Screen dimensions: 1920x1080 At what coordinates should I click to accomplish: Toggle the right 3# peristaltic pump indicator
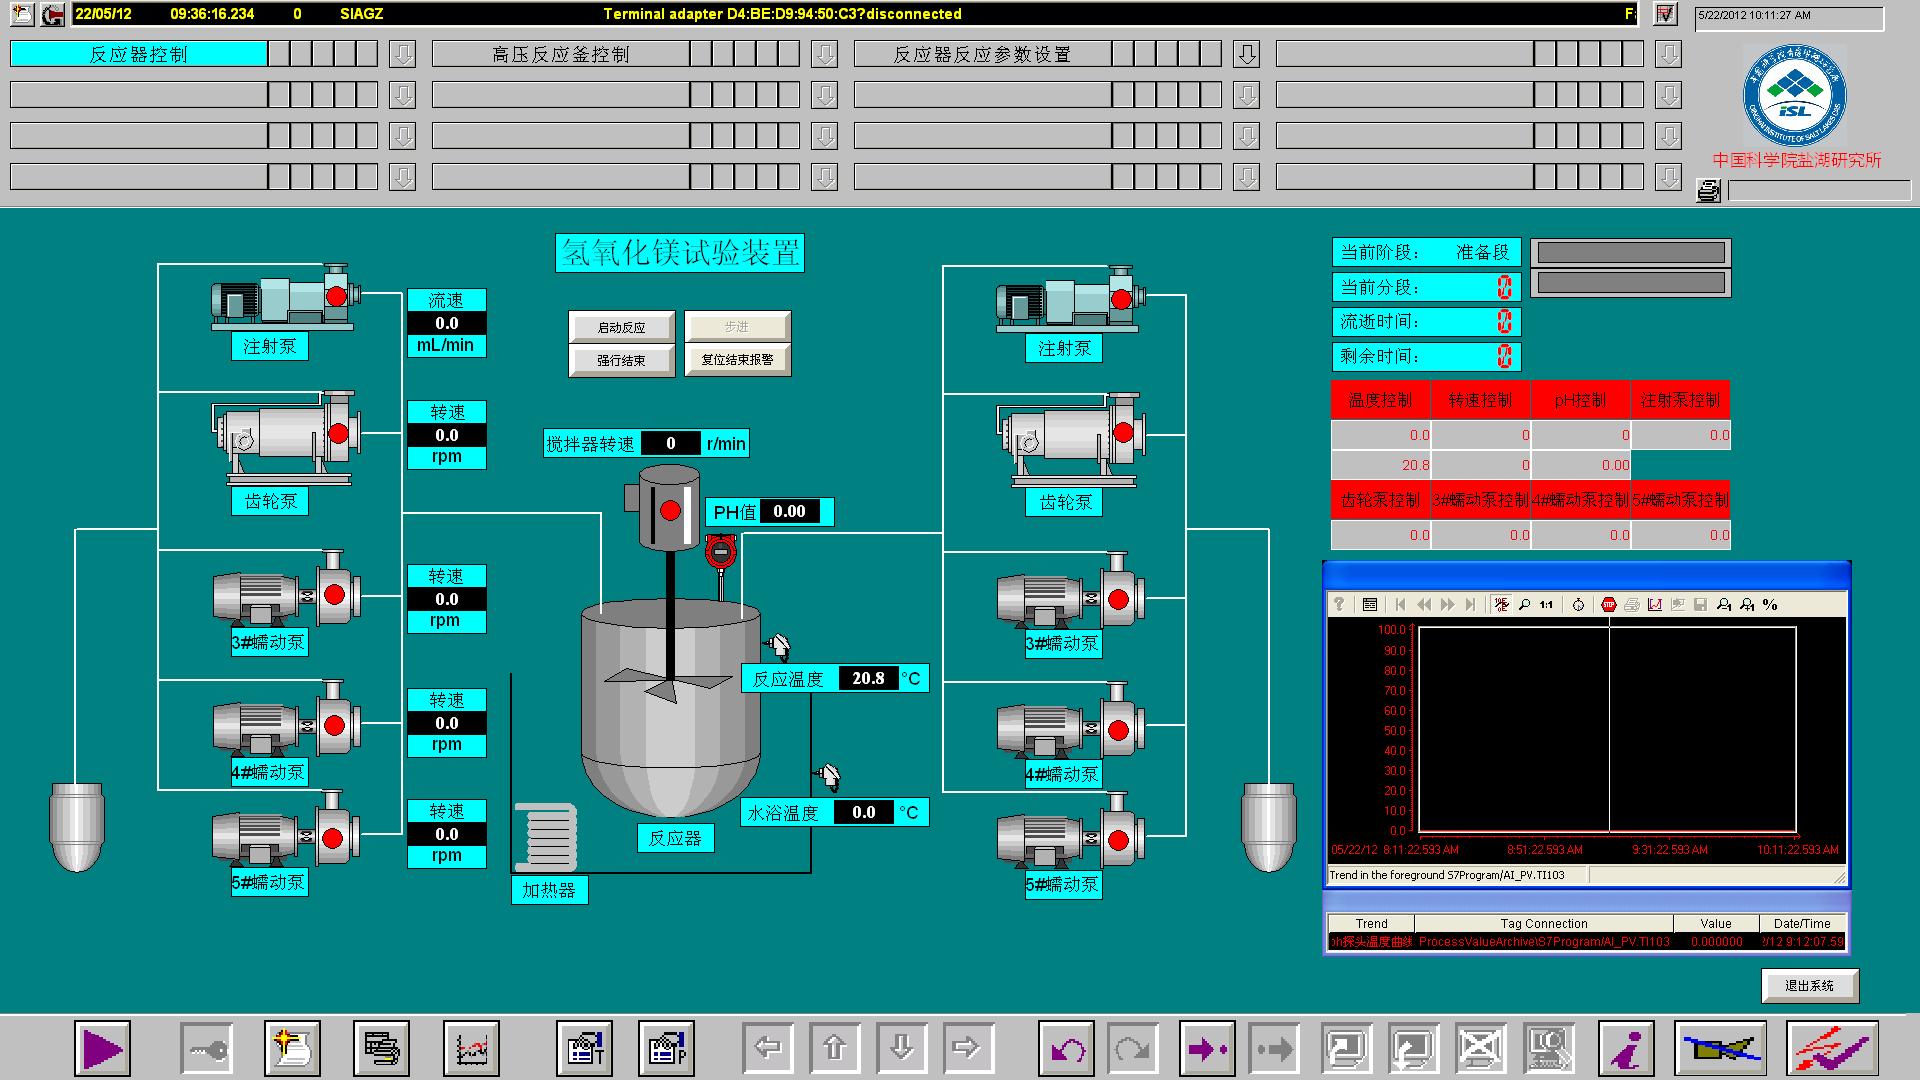[x=1118, y=599]
